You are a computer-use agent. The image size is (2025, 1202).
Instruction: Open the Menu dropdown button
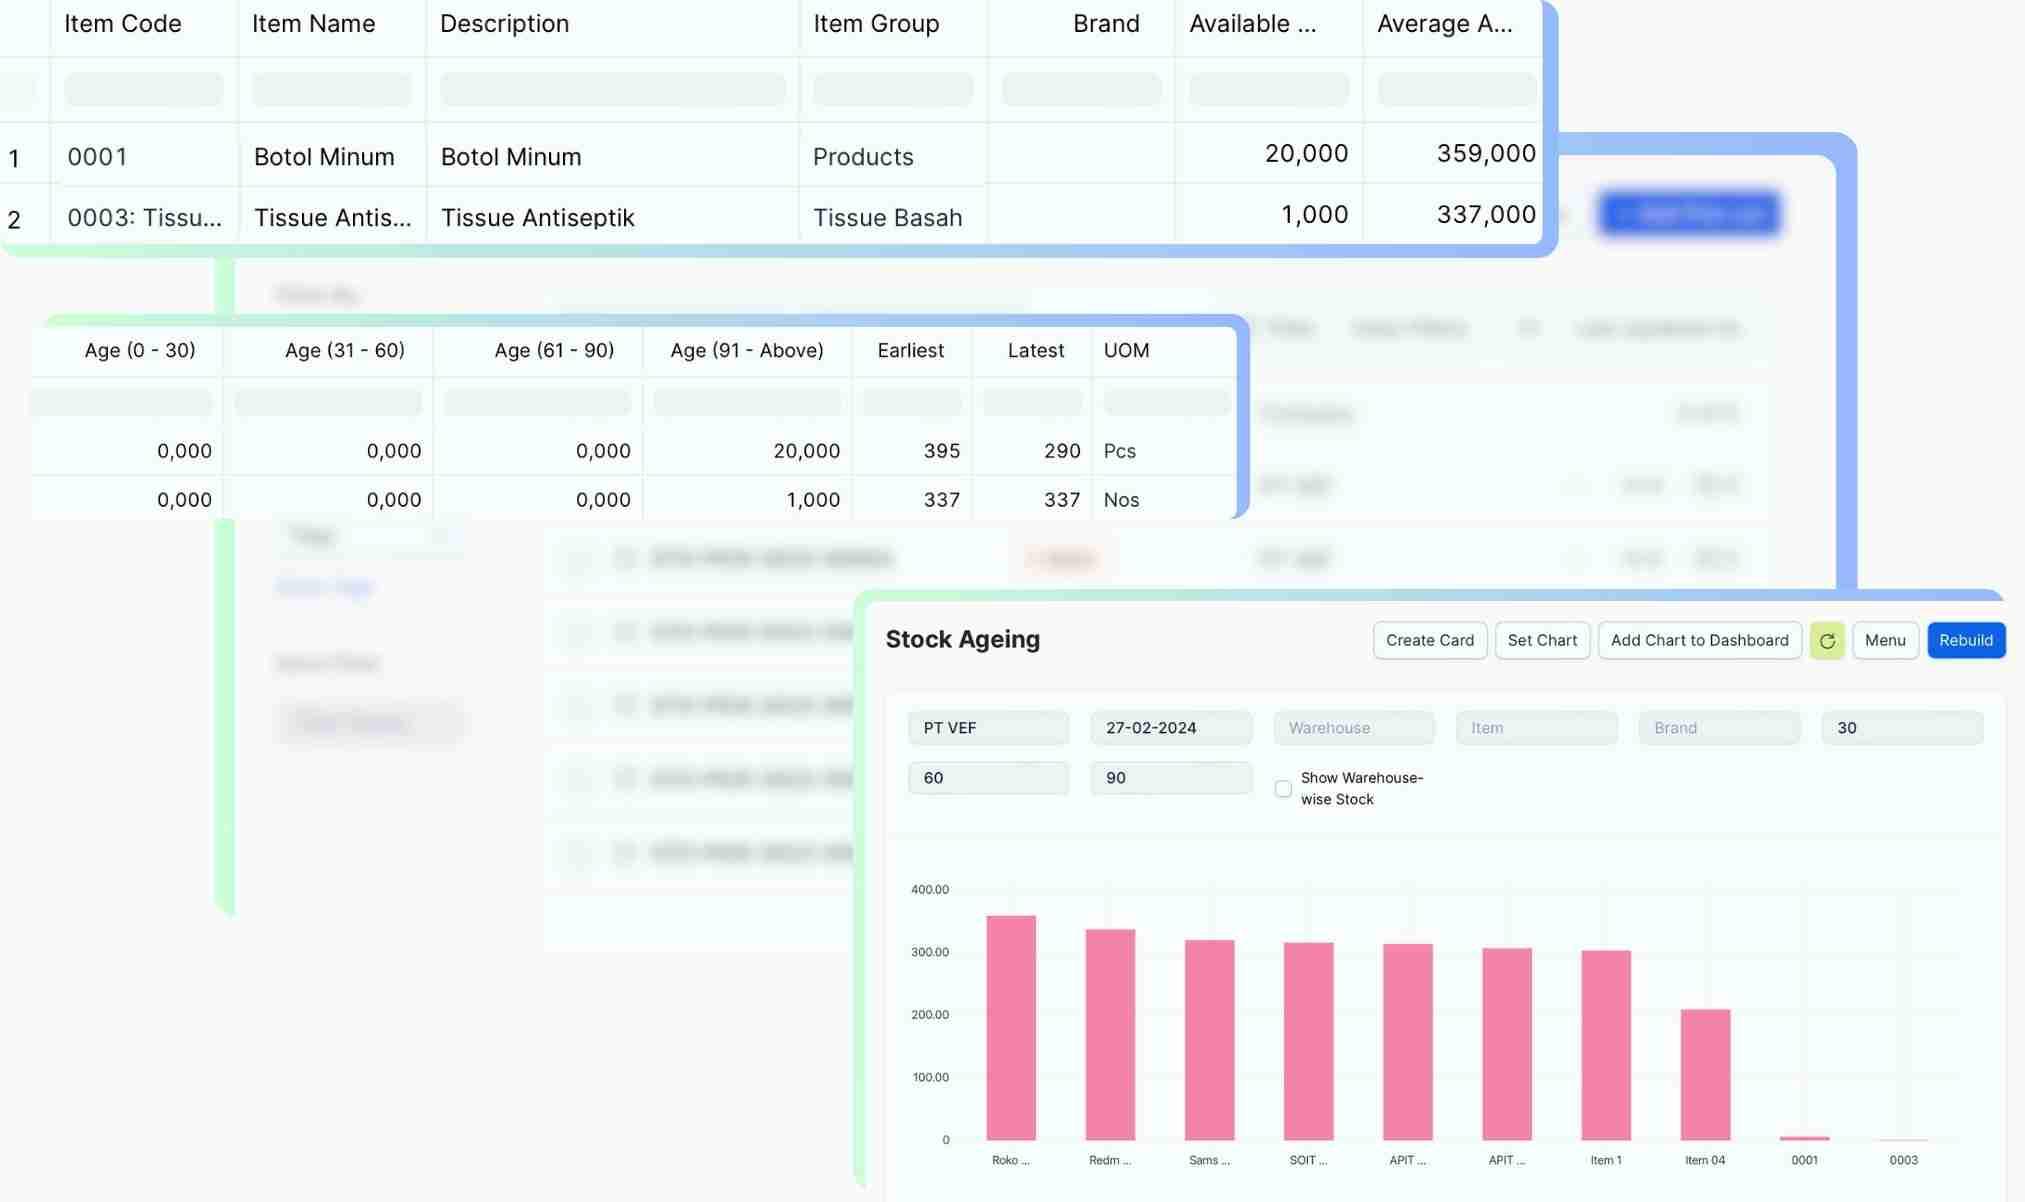point(1884,641)
